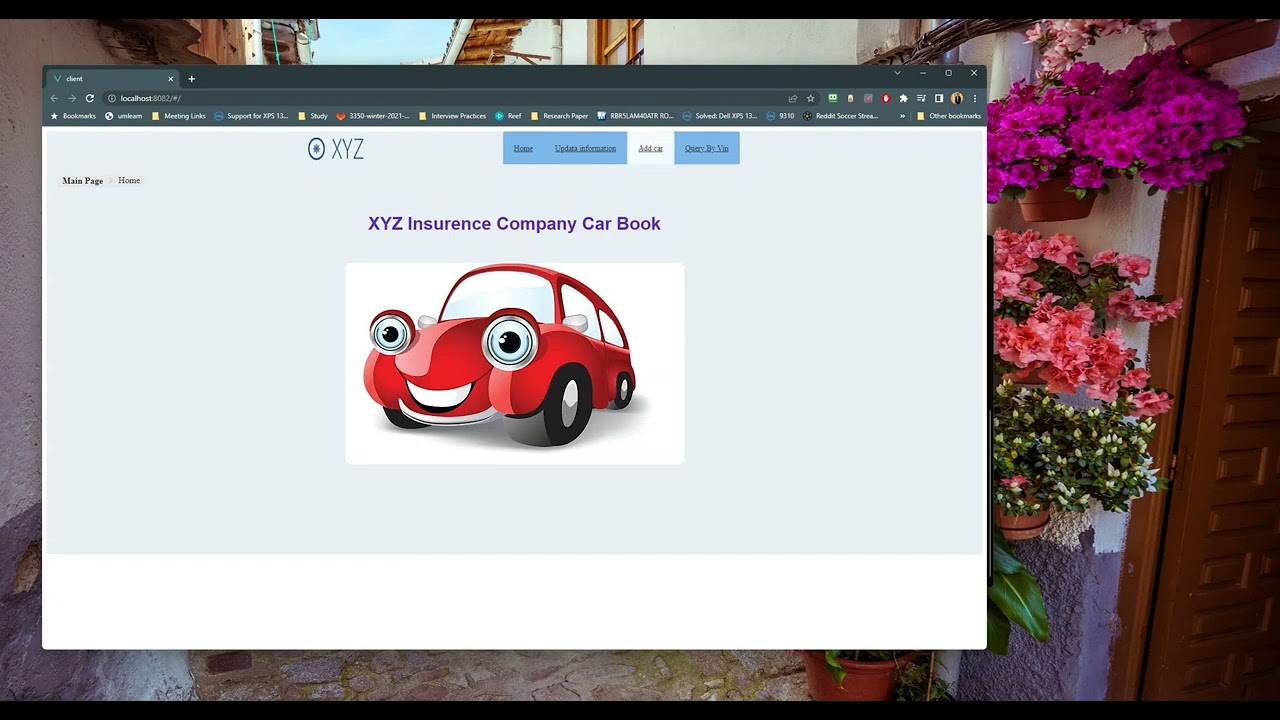Click the share page icon in address bar
Screen dimensions: 1280x720
793,98
